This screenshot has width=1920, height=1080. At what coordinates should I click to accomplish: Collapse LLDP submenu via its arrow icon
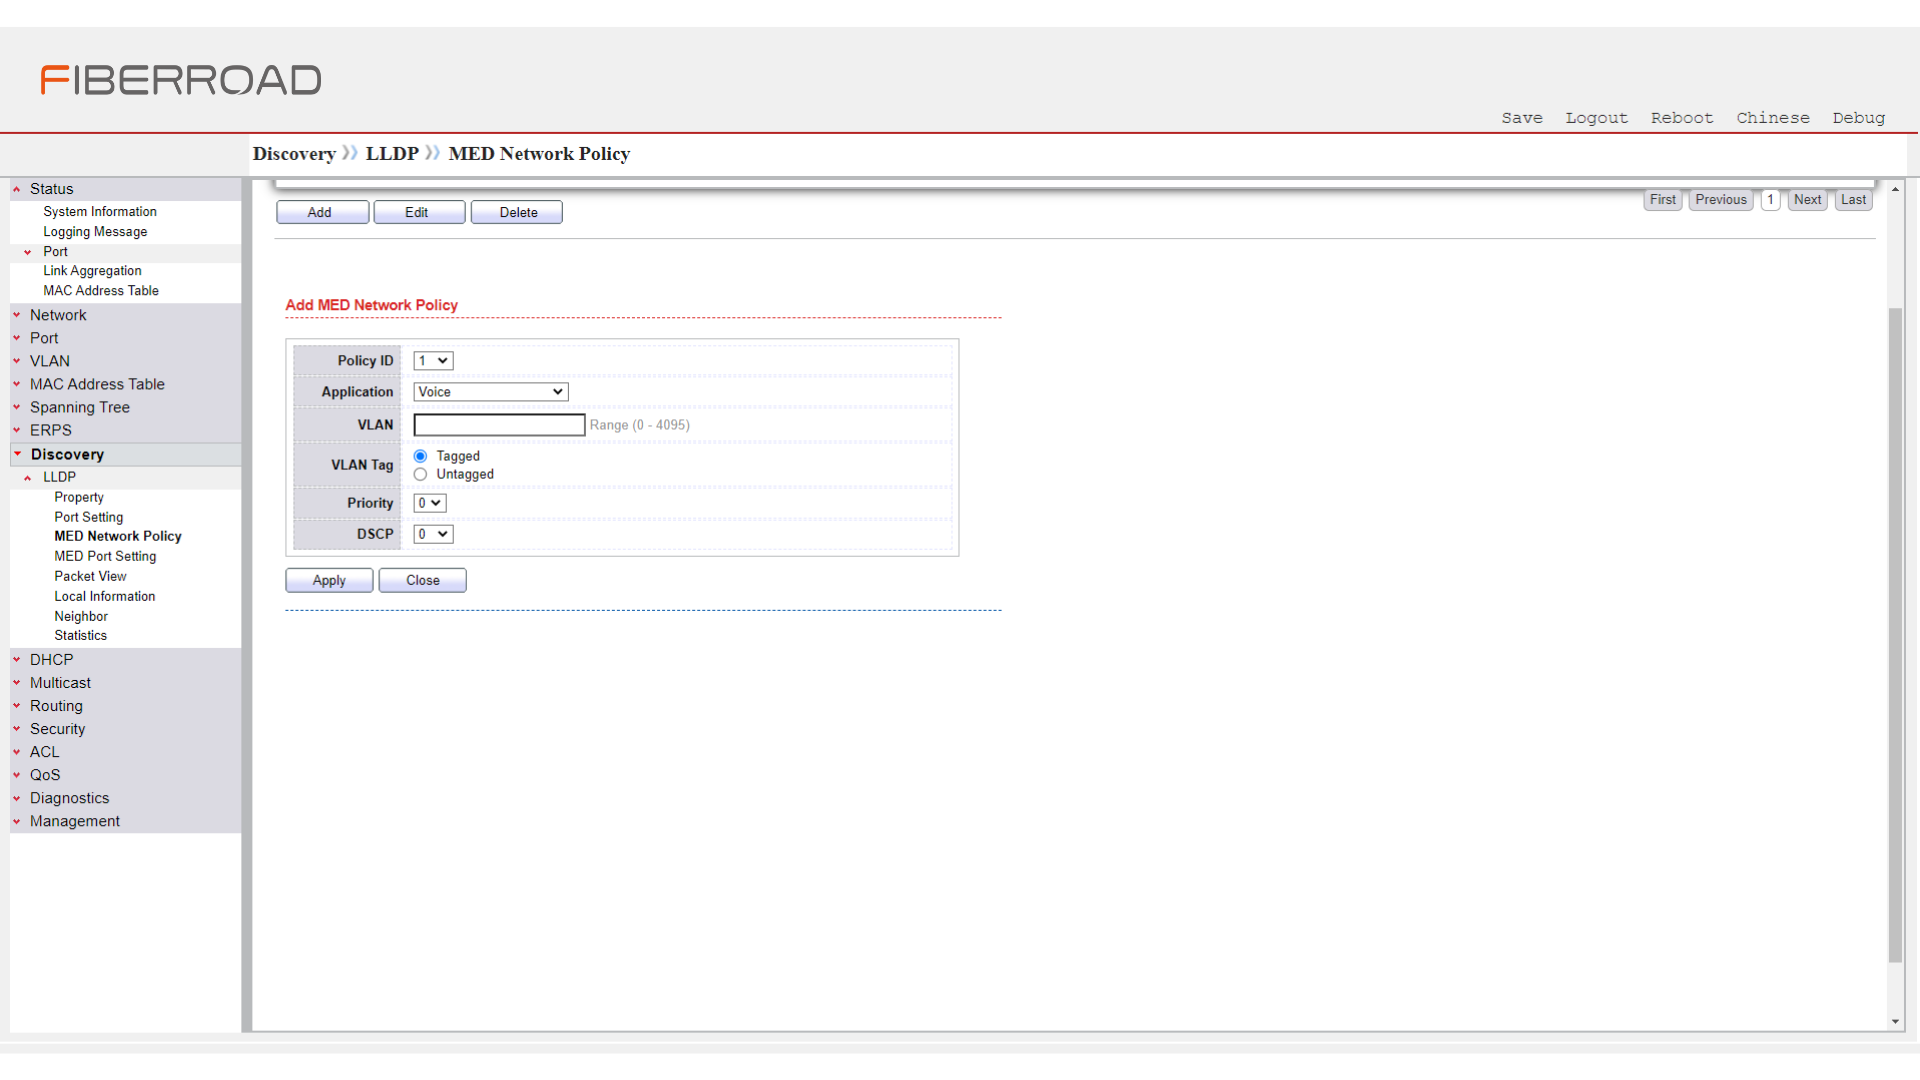[28, 478]
